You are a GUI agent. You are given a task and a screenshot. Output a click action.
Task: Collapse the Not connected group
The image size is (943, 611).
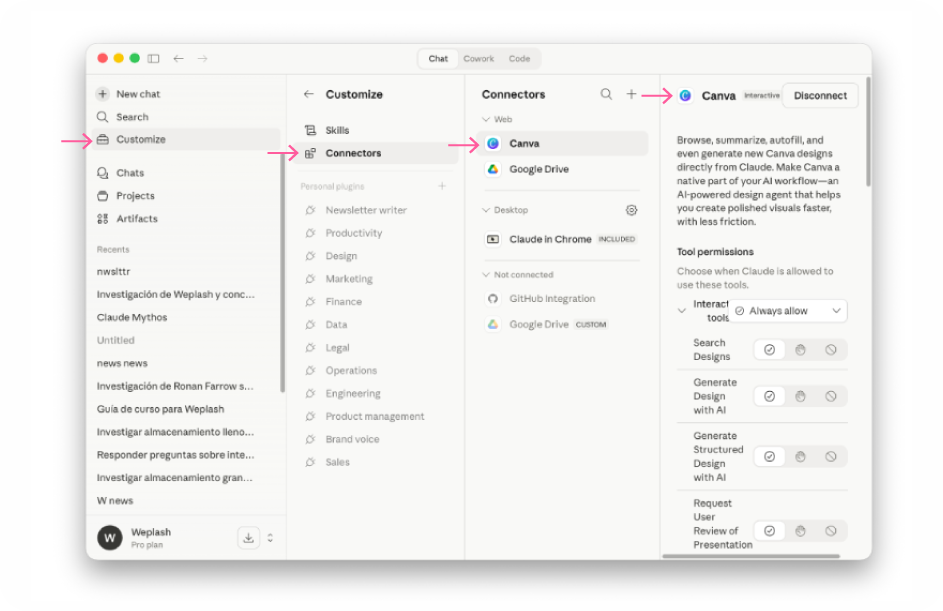[486, 275]
